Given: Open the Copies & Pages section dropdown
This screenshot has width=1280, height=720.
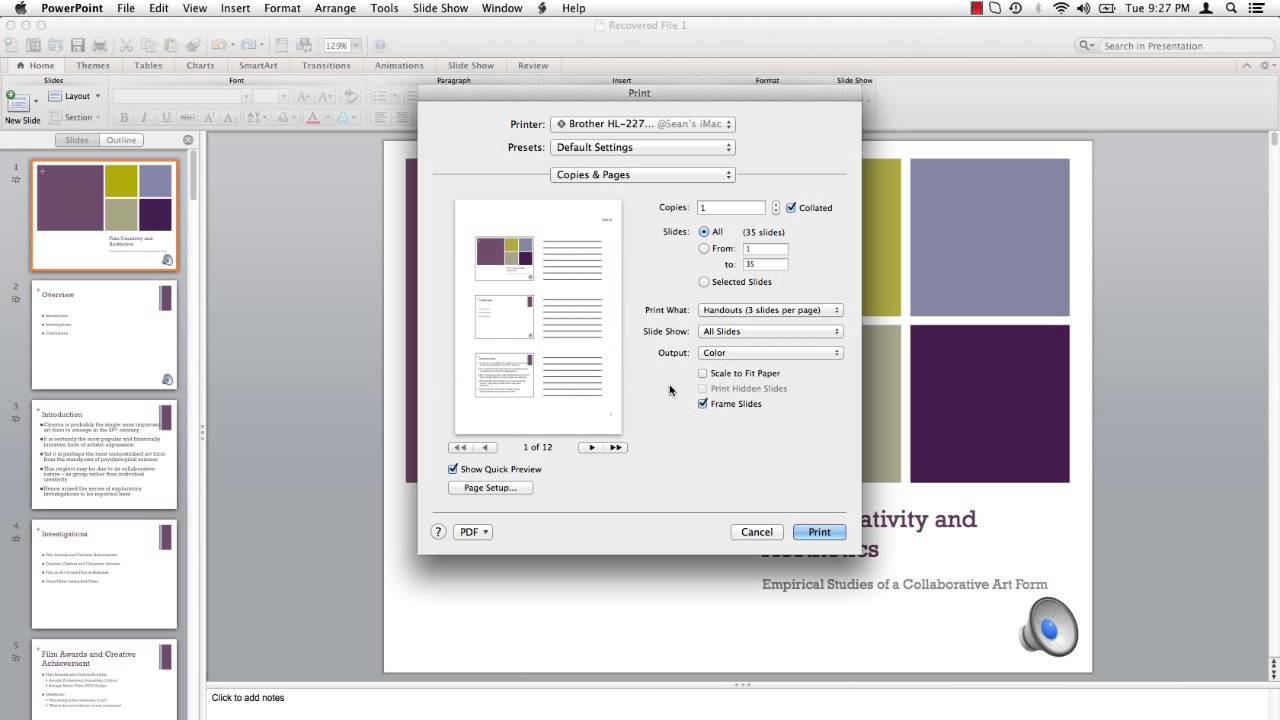Looking at the screenshot, I should pos(643,175).
